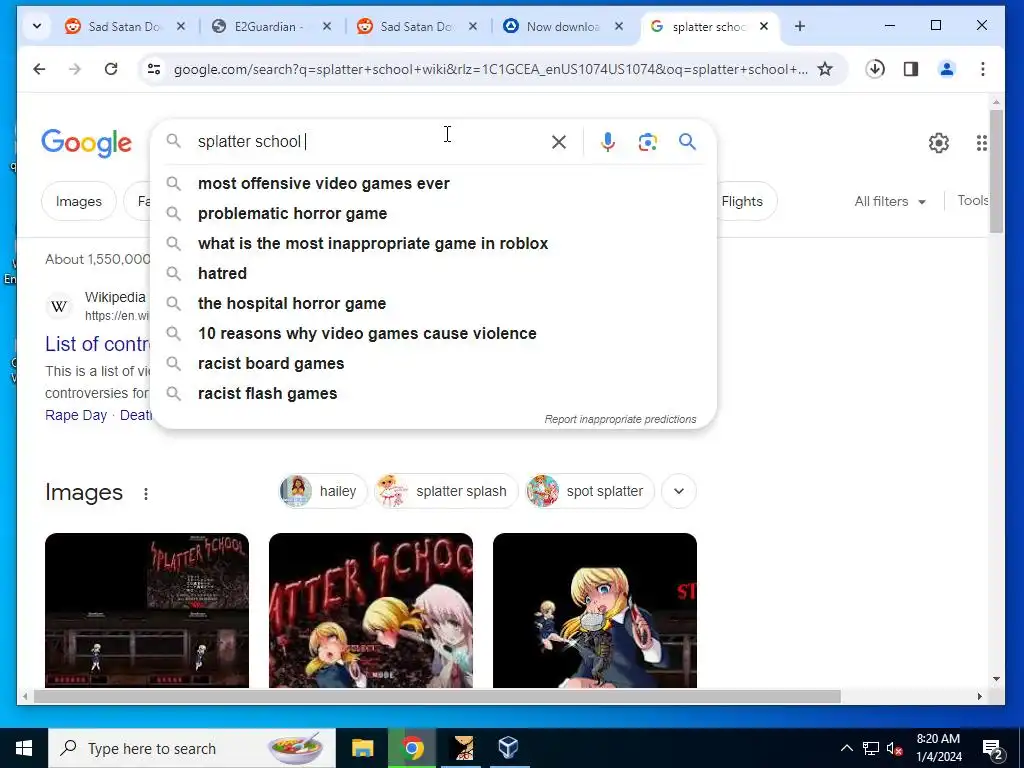
Task: Expand the All filters dropdown
Action: [890, 201]
